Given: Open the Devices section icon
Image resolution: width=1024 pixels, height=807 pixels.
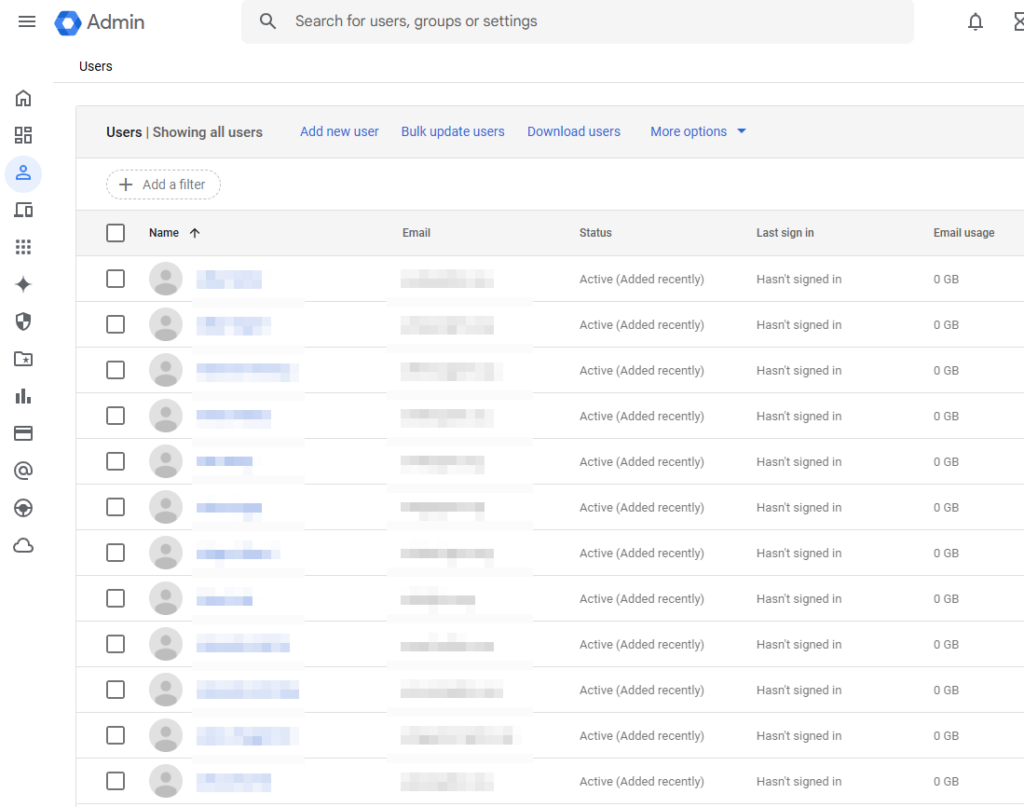Looking at the screenshot, I should (23, 210).
